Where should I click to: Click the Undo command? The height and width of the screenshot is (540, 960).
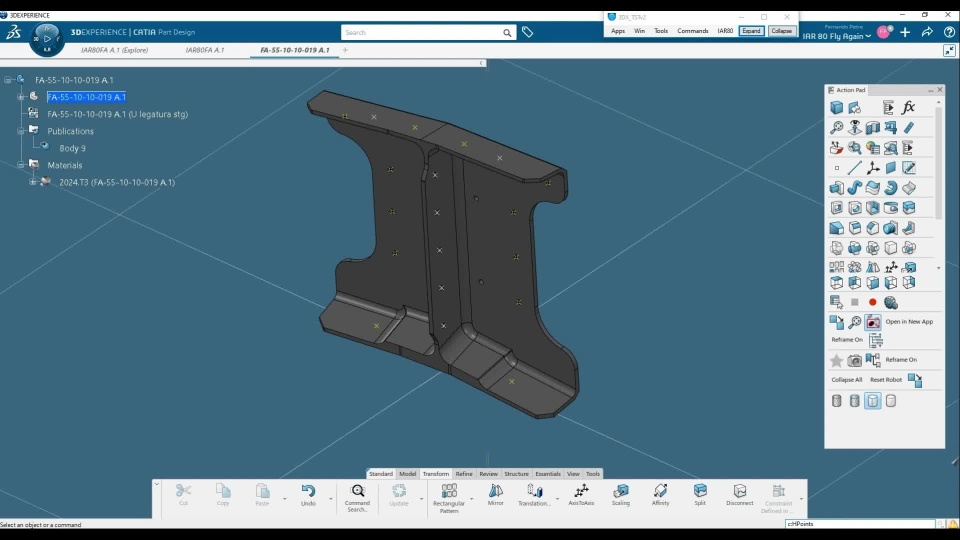tap(308, 495)
